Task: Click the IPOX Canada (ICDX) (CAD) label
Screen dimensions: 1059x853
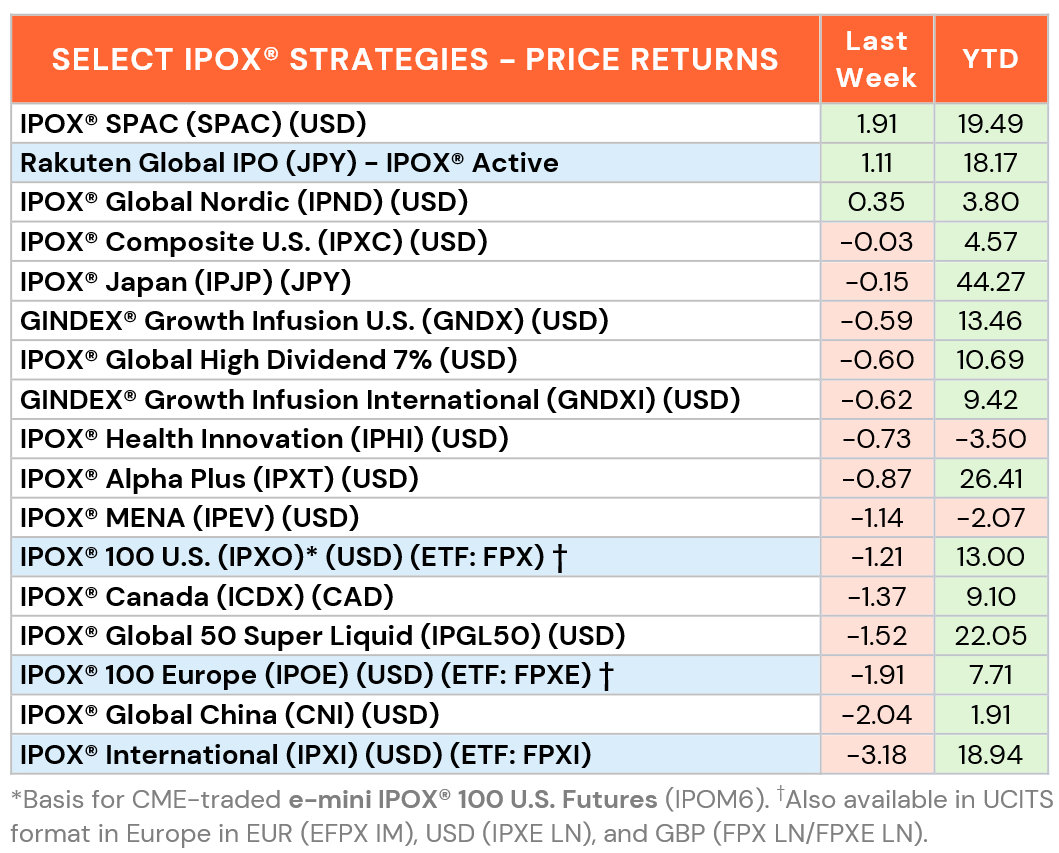Action: click(x=207, y=597)
